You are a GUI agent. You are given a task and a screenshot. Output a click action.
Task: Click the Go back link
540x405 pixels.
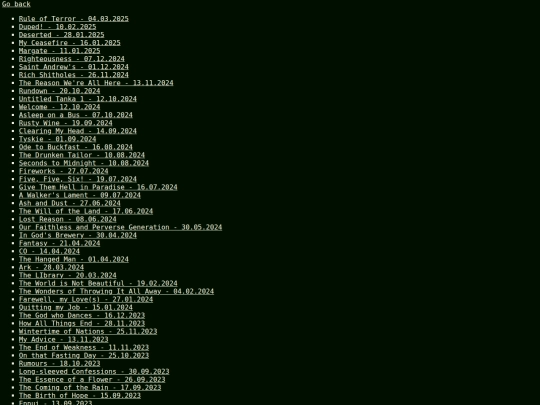click(x=16, y=4)
